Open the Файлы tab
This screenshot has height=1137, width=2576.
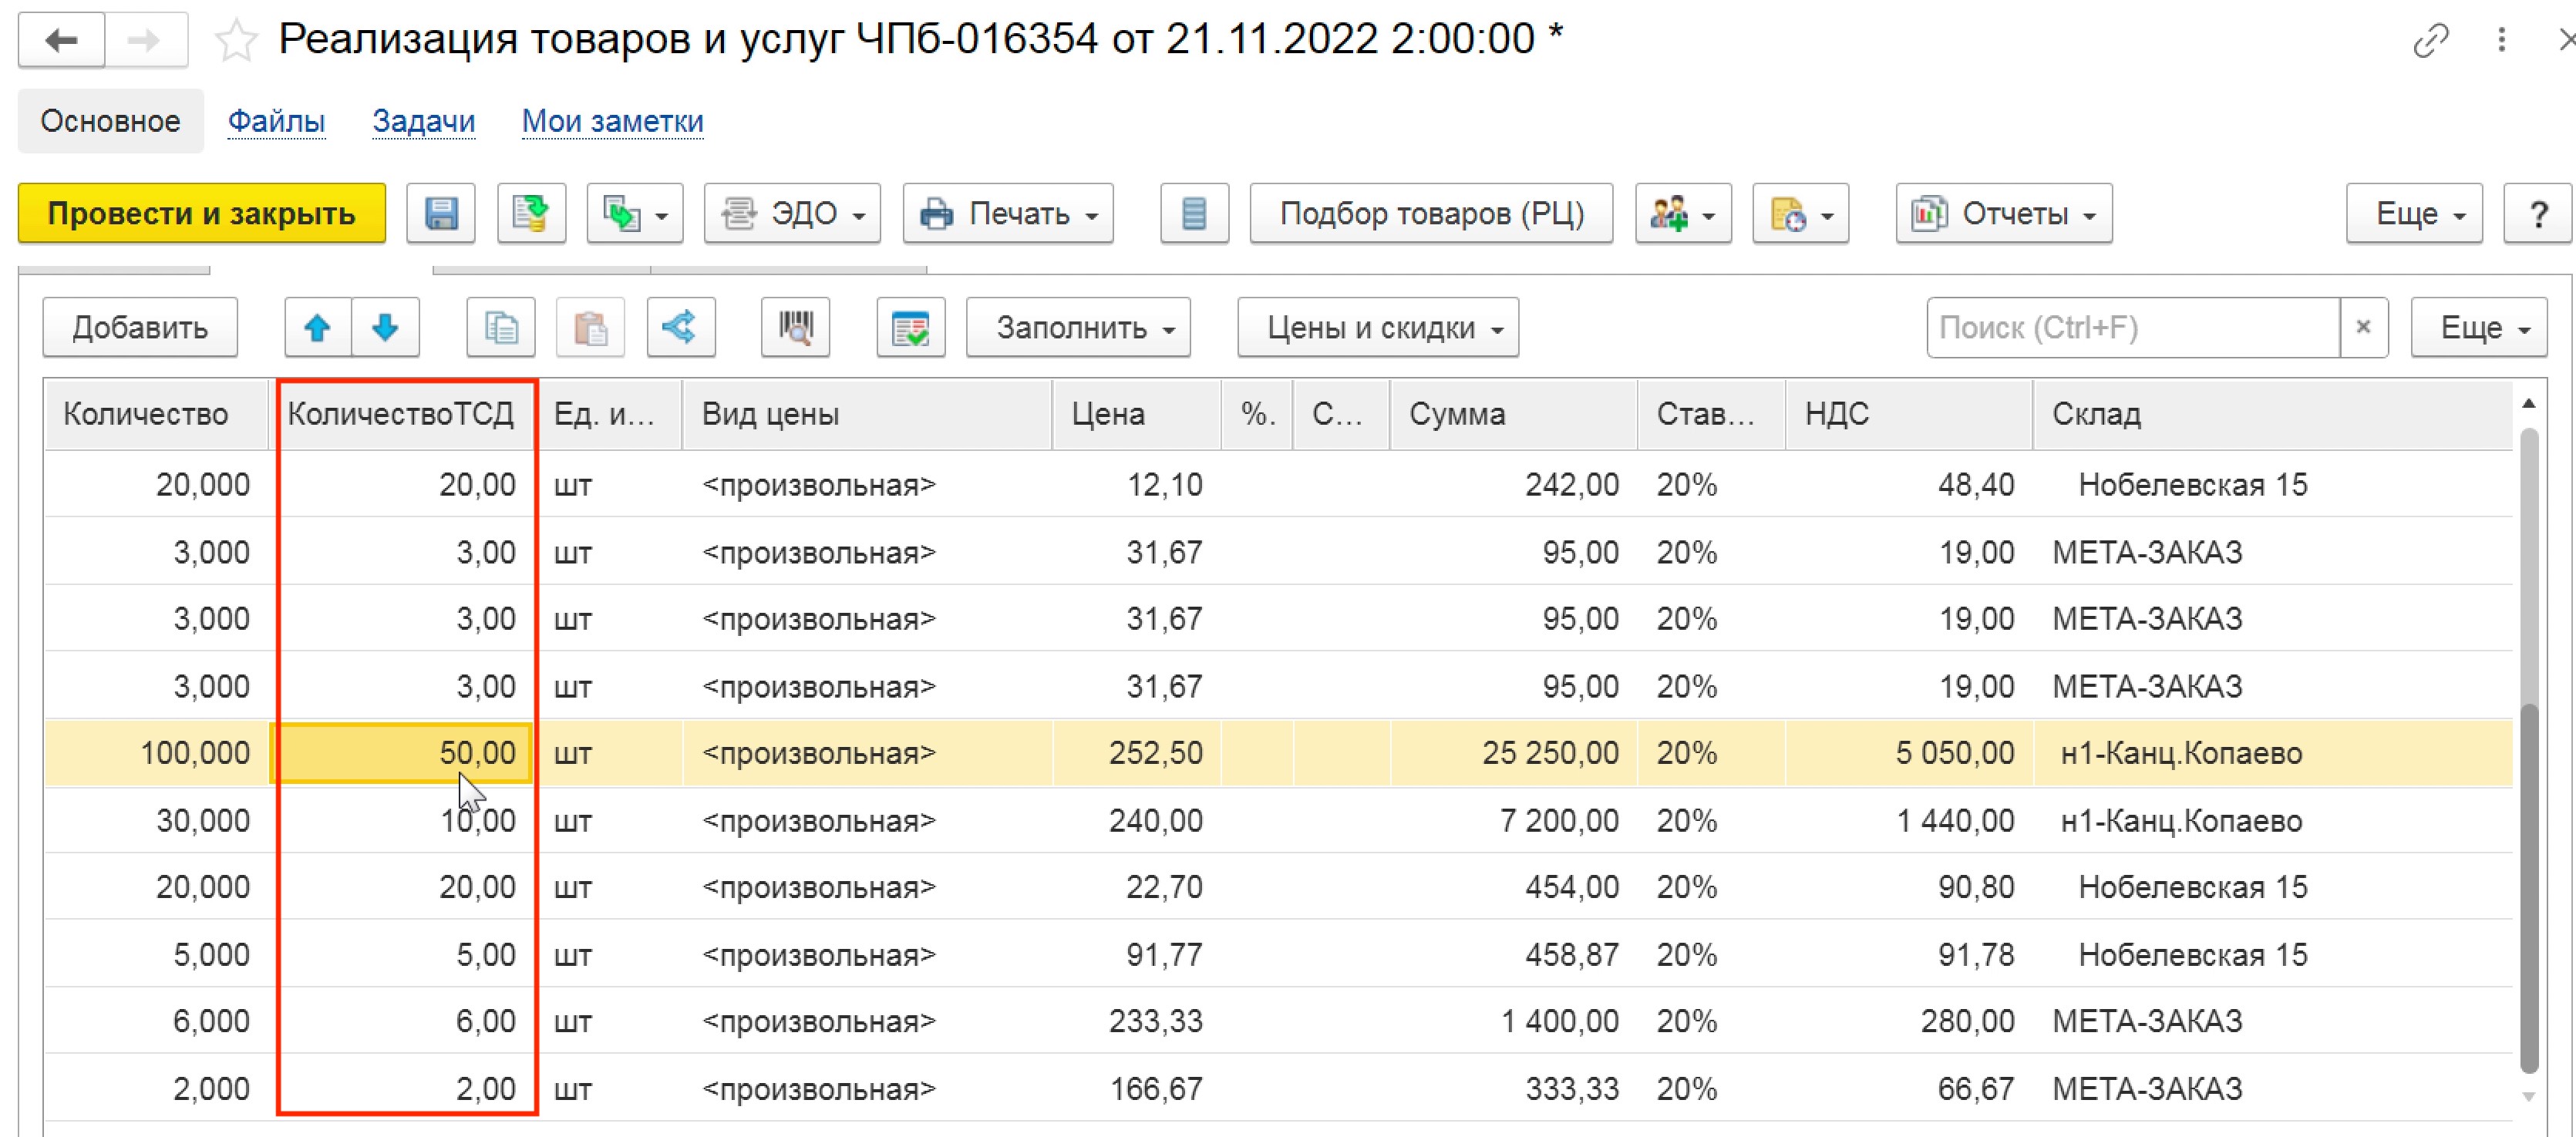[276, 121]
